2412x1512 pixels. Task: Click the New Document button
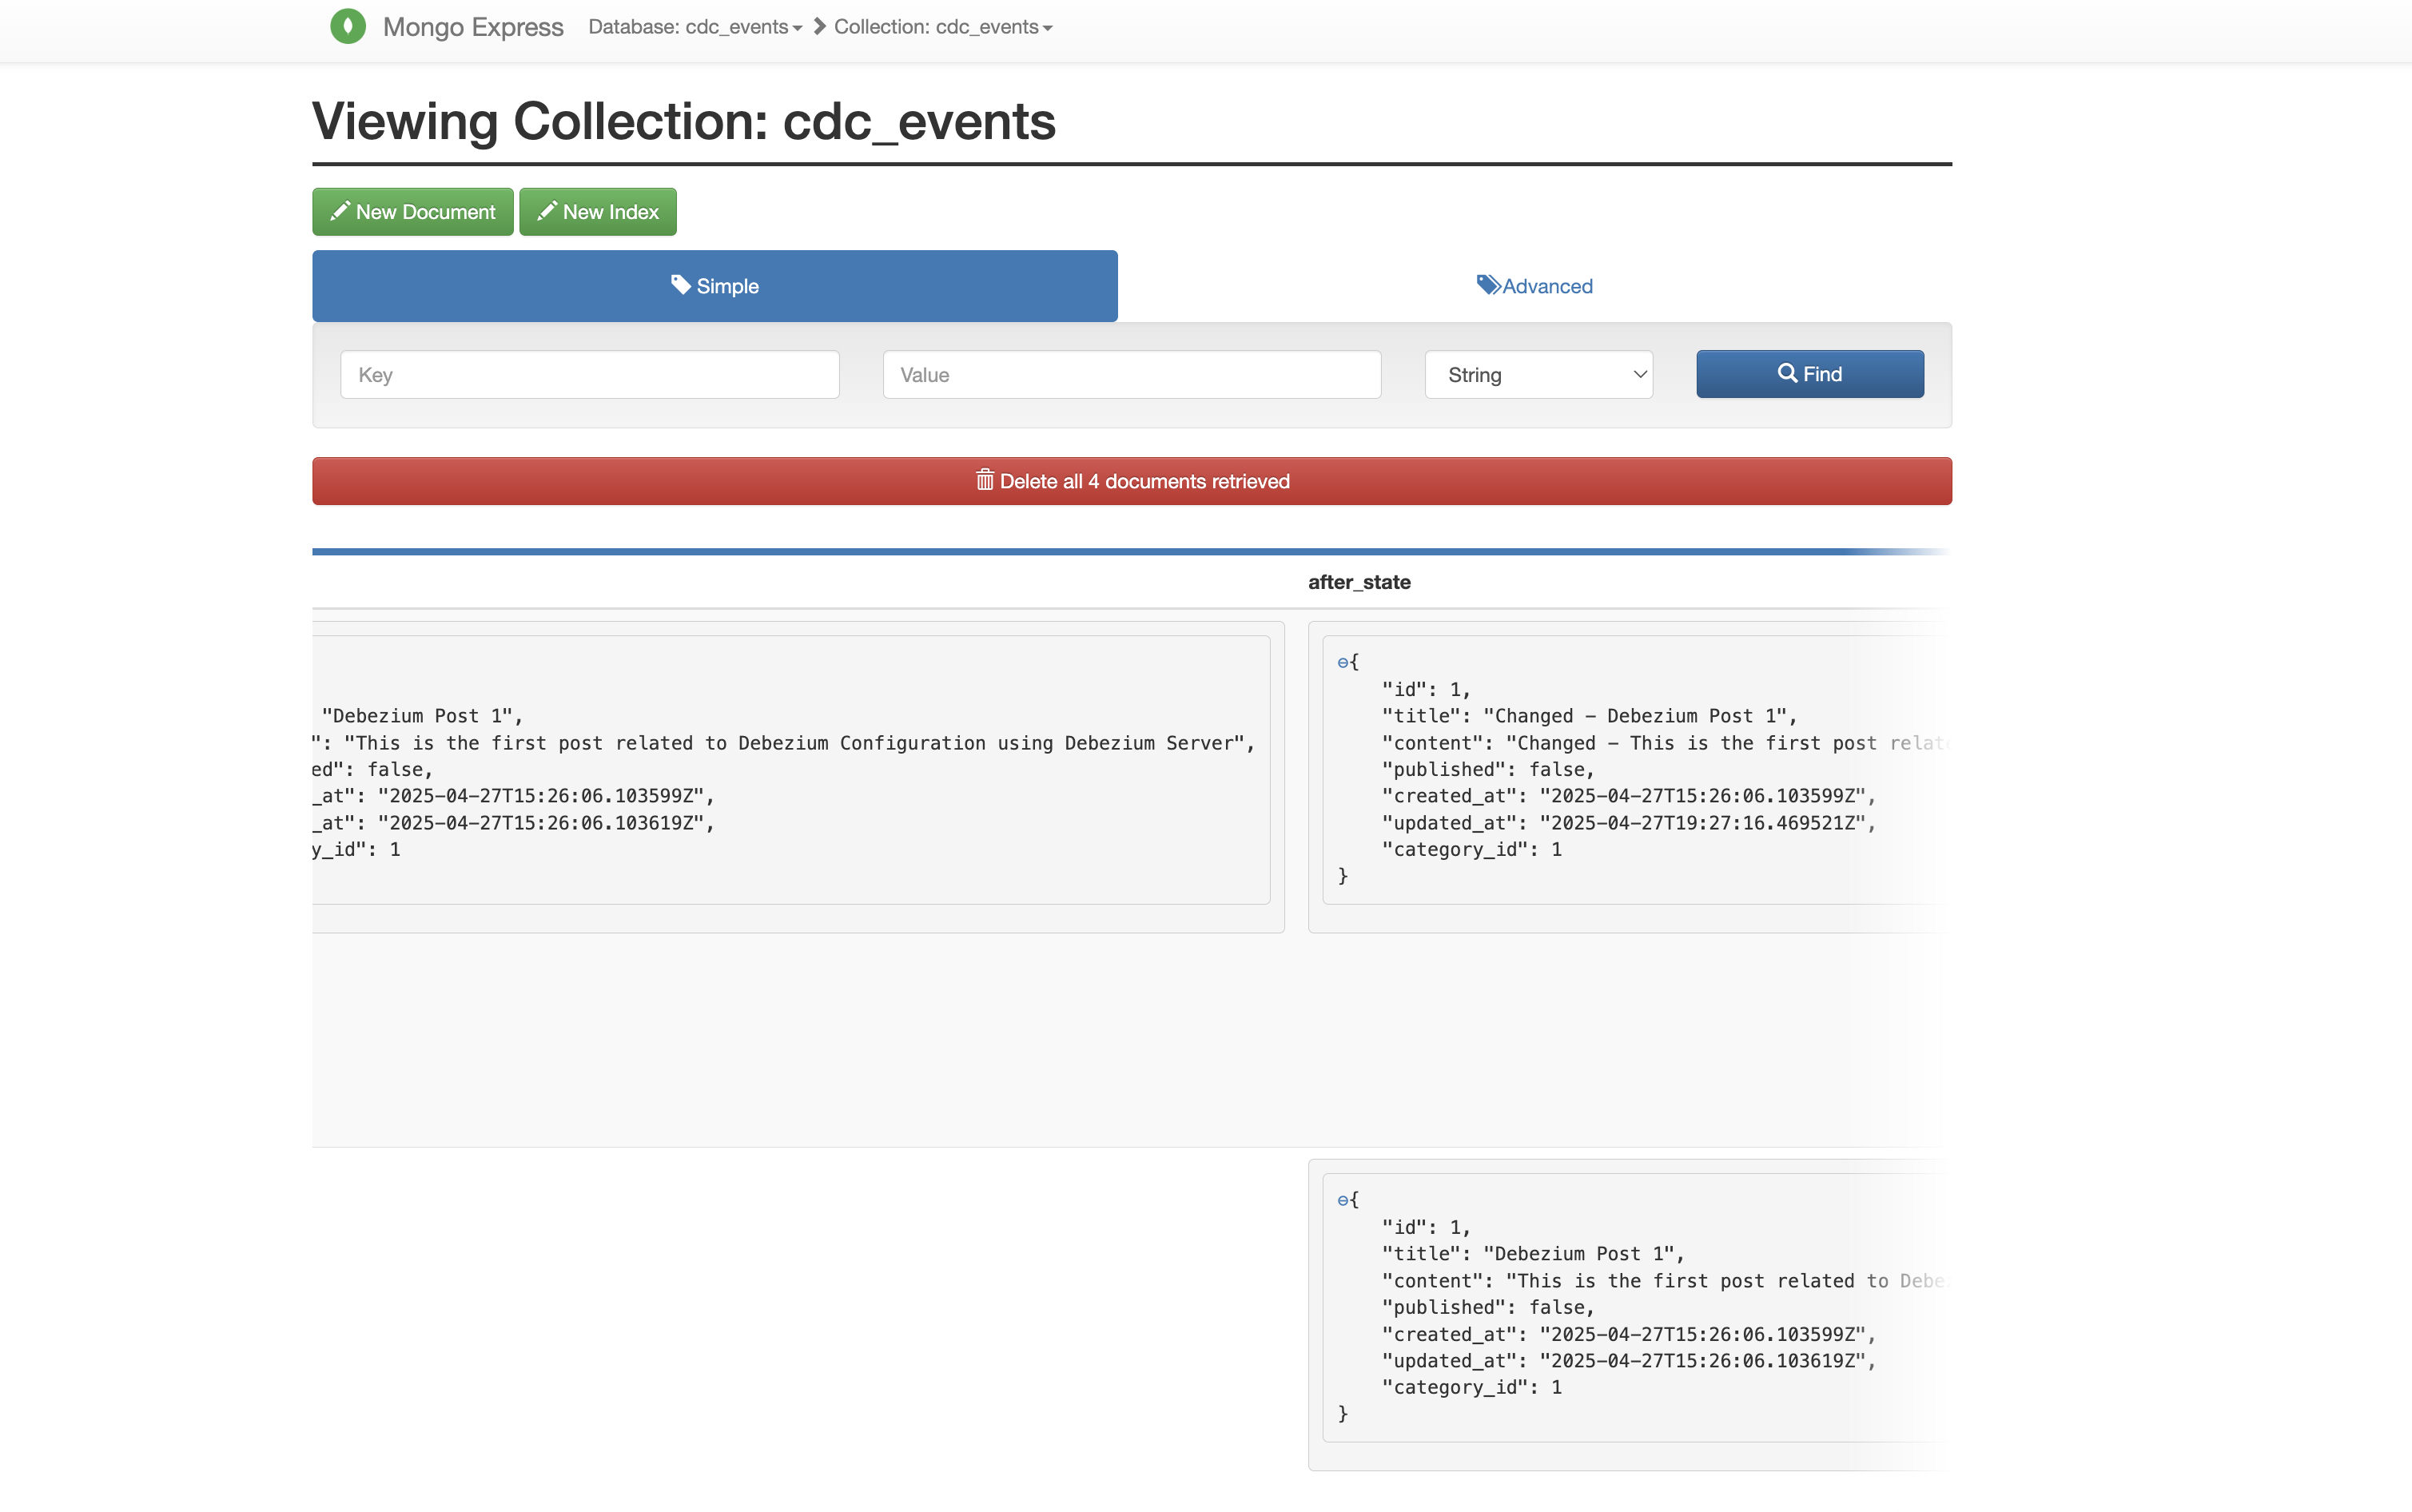pos(413,212)
